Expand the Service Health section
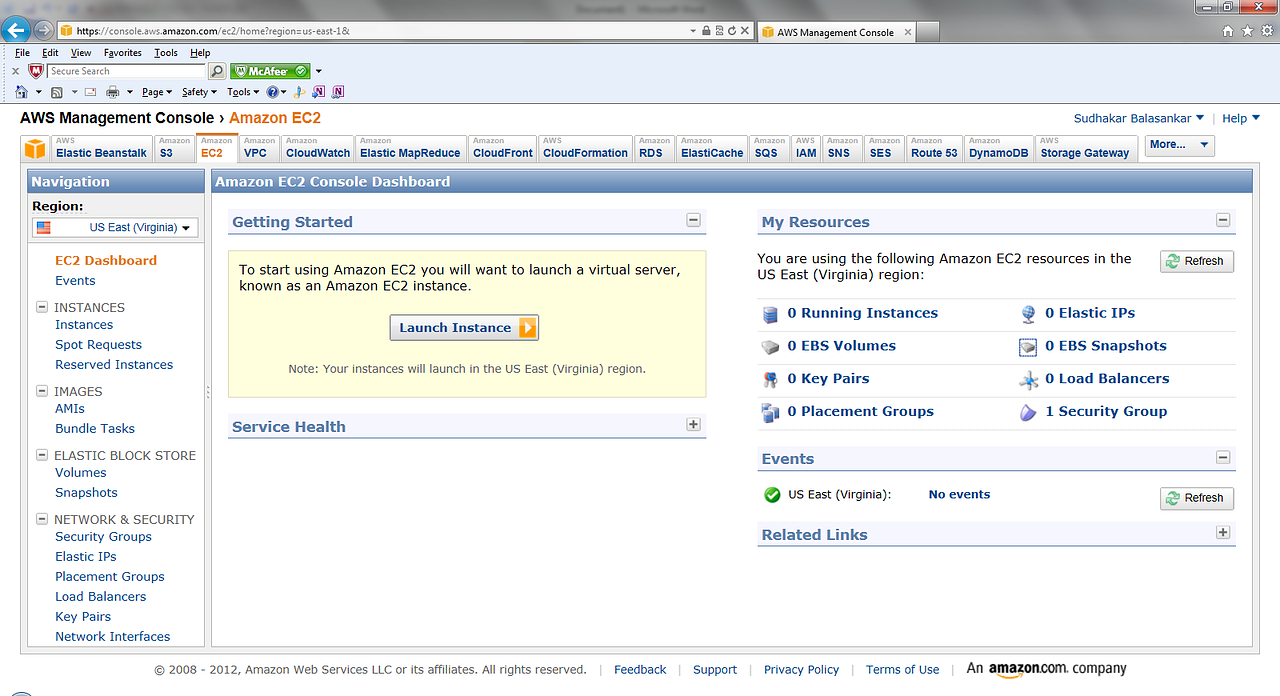Viewport: 1280px width, 696px height. pos(693,425)
